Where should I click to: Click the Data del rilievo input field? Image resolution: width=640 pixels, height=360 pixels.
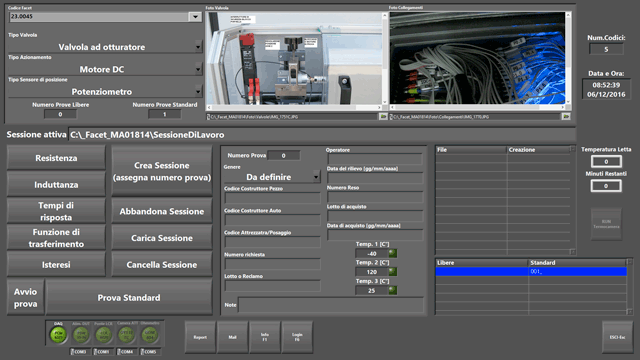coord(375,178)
